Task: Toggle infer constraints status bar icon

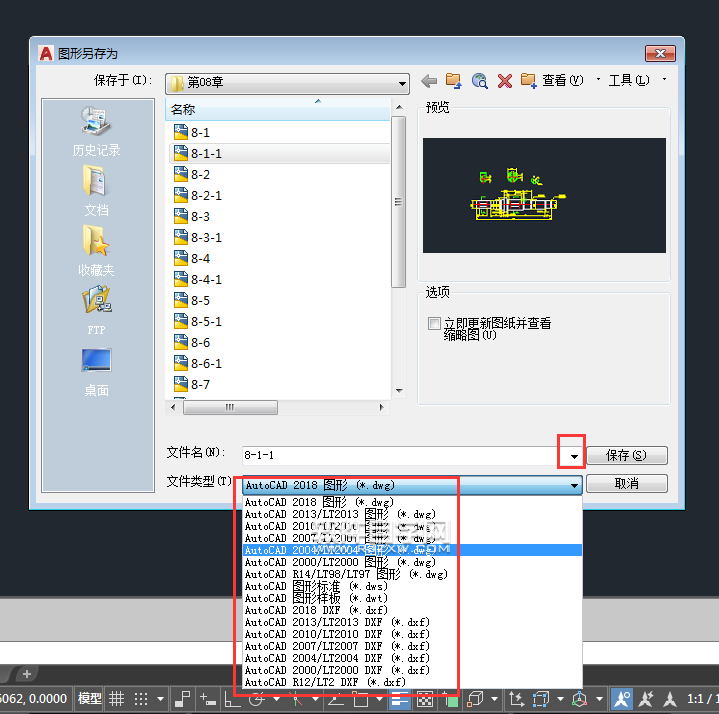Action: pos(183,699)
